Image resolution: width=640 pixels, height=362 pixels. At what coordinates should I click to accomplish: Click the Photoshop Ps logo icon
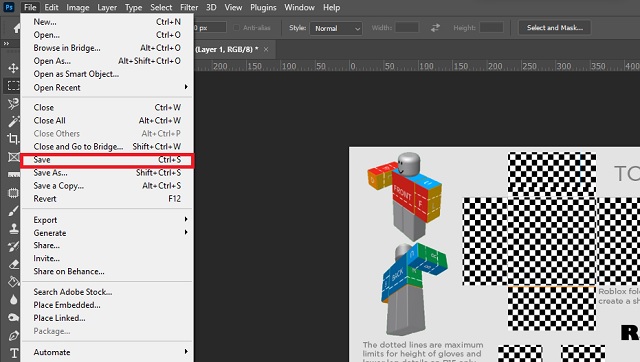coord(9,7)
